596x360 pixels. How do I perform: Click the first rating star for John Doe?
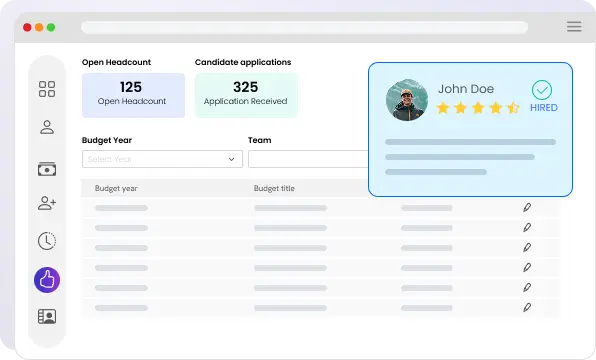tap(442, 108)
